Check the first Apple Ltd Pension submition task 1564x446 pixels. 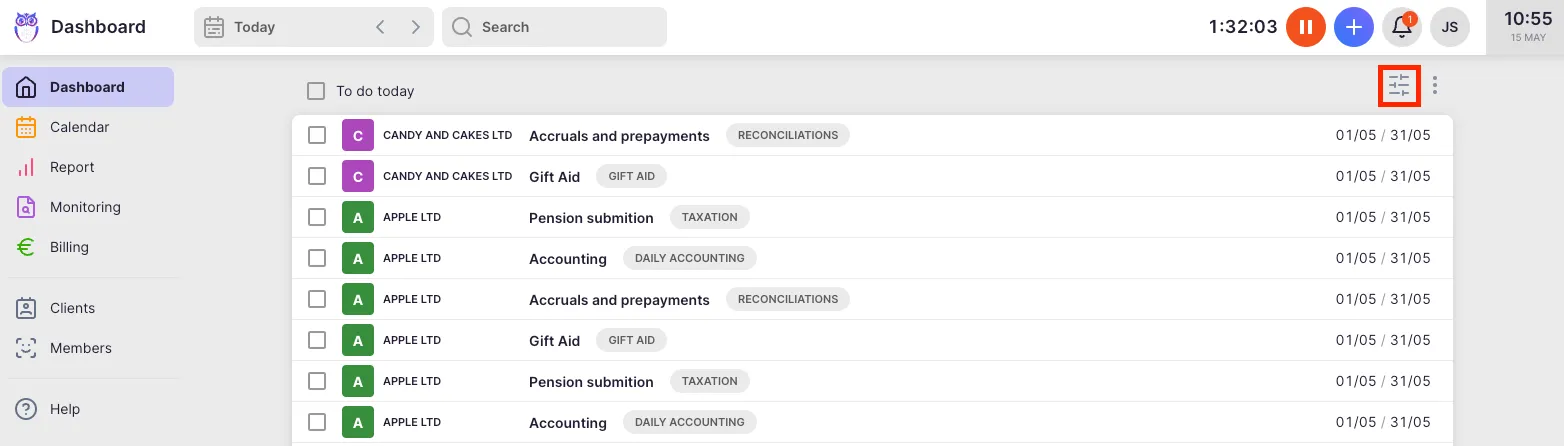coord(317,217)
